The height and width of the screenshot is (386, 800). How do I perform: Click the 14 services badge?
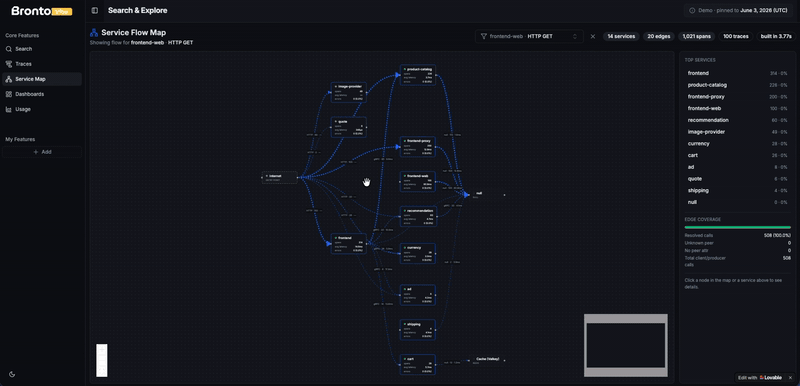pyautogui.click(x=621, y=37)
